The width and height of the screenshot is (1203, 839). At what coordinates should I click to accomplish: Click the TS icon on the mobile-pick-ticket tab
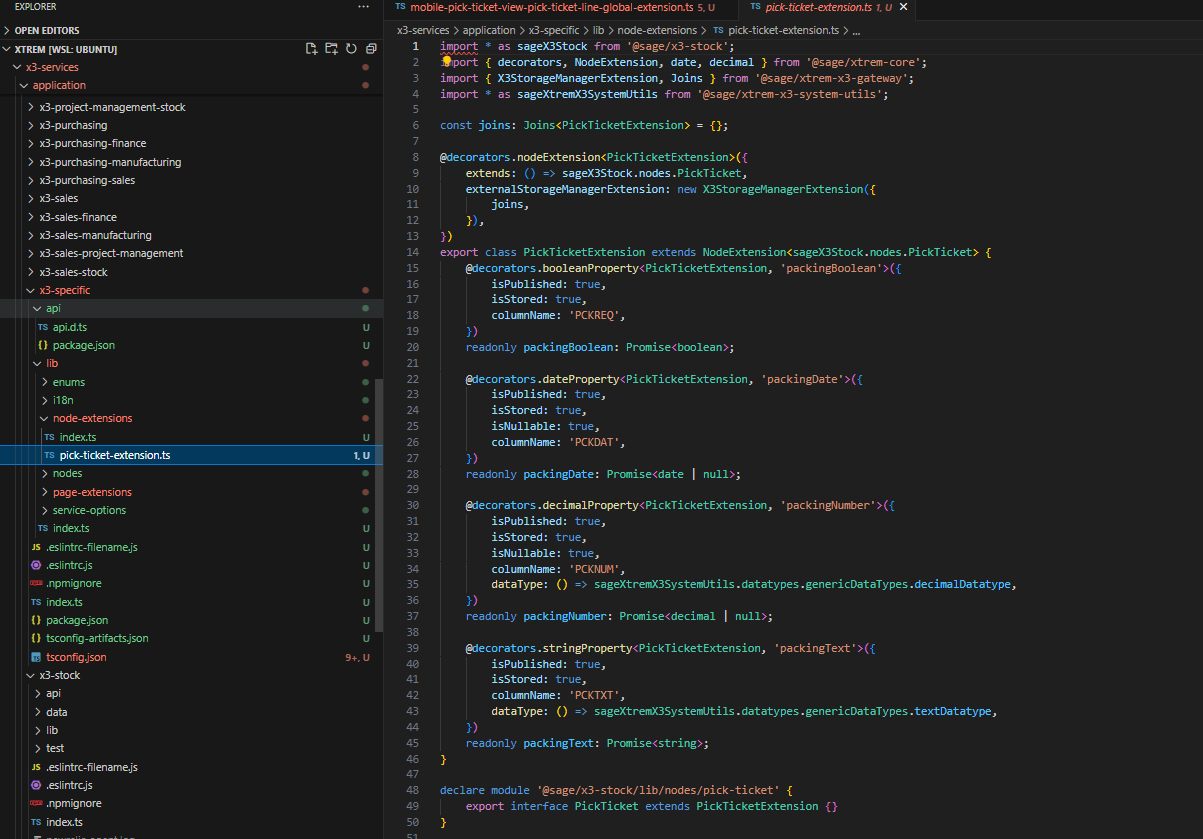coord(401,7)
